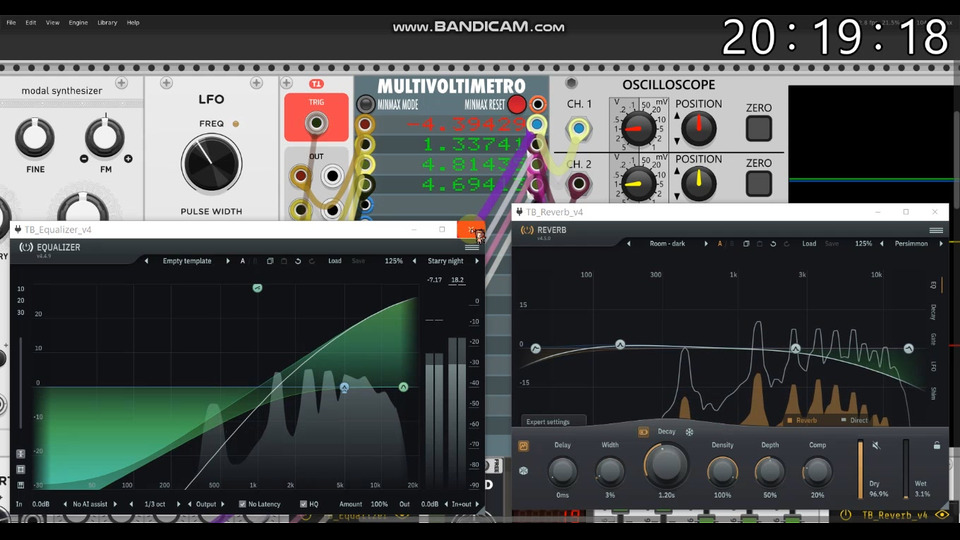This screenshot has height=540, width=960.
Task: Select next skin after Starry night
Action: (477, 261)
